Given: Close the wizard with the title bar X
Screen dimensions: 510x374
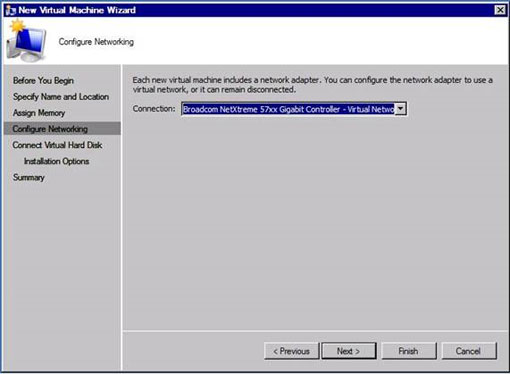Looking at the screenshot, I should click(x=500, y=10).
